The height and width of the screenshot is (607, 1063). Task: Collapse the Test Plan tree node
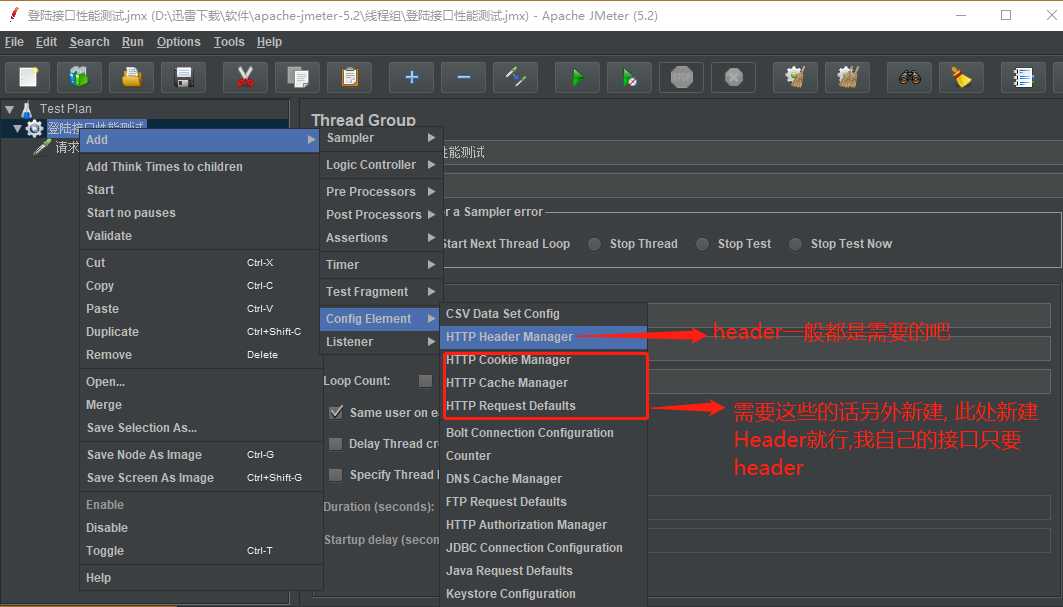(x=9, y=109)
